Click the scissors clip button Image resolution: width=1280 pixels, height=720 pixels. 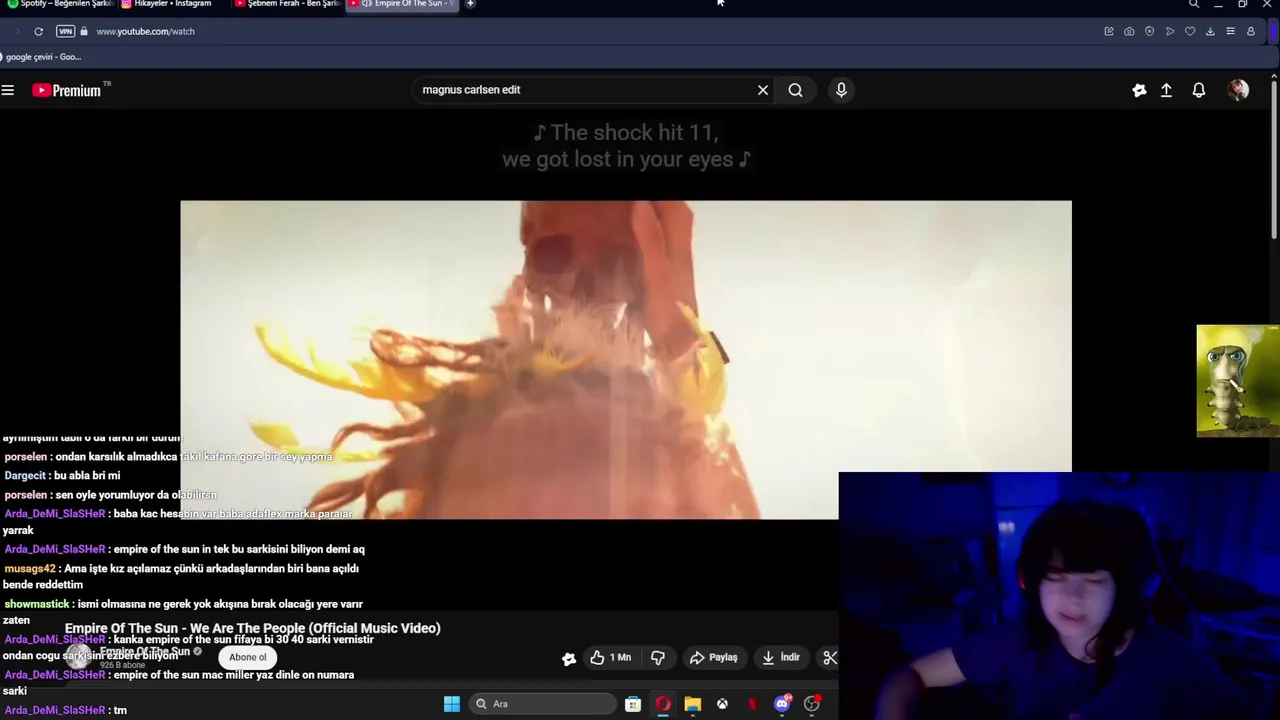click(829, 657)
